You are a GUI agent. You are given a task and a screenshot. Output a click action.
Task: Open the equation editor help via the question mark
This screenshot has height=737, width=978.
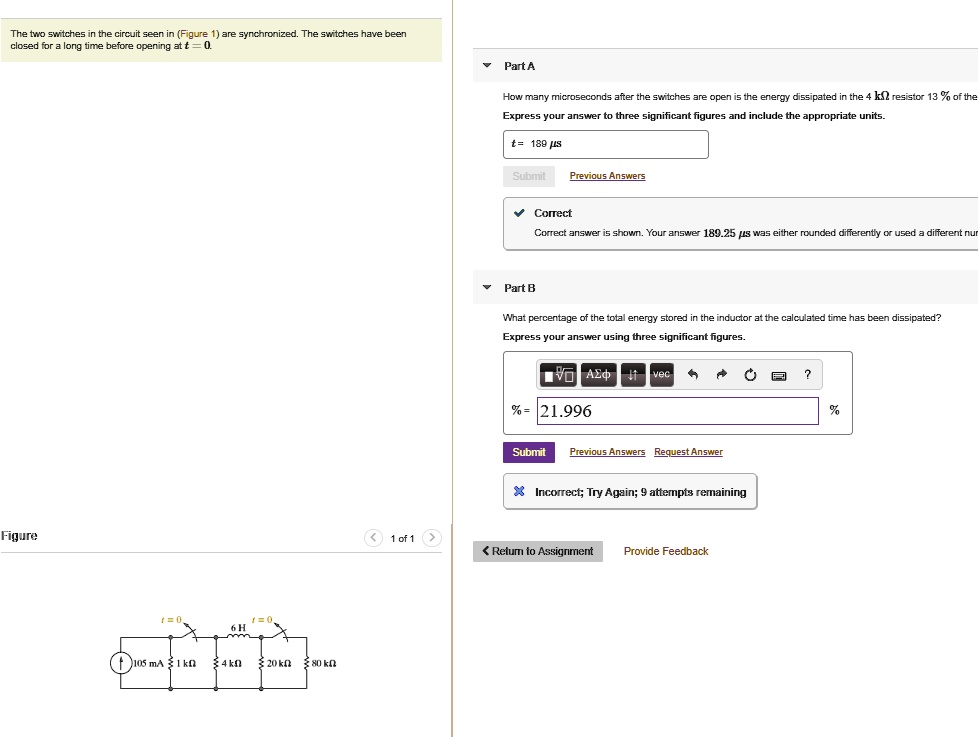click(806, 374)
